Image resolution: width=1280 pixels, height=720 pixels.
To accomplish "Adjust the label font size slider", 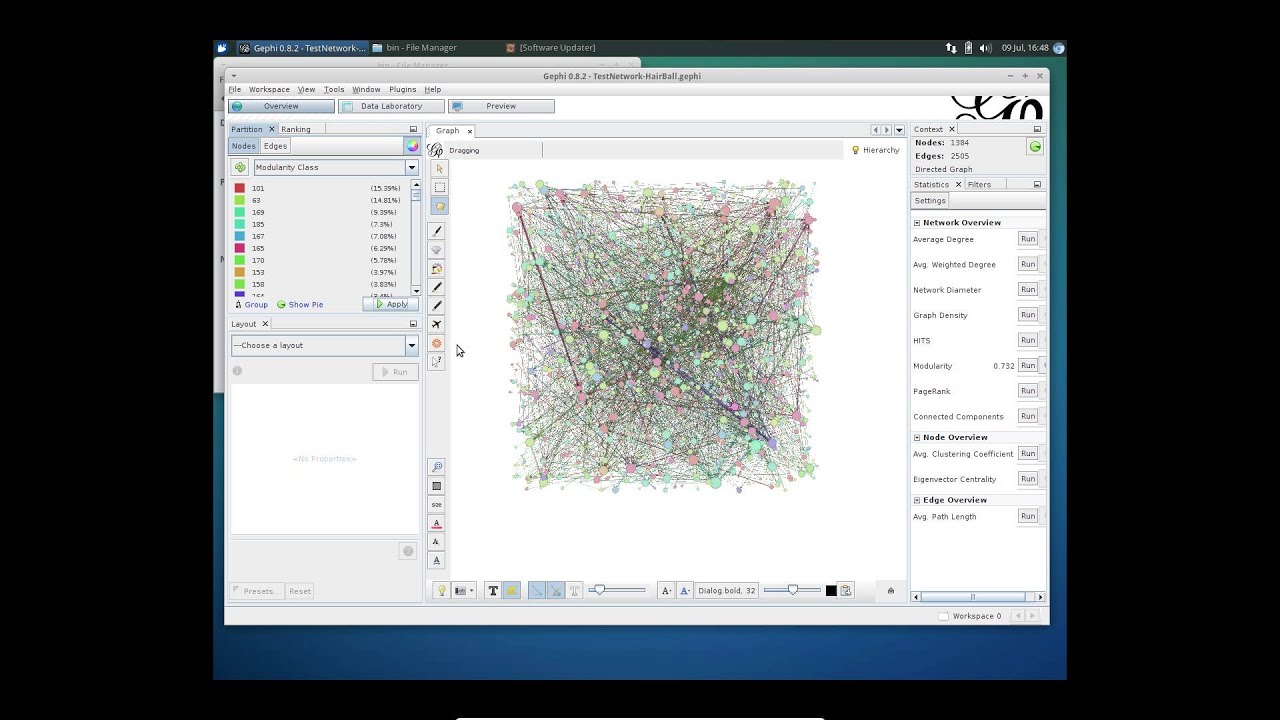I will click(x=792, y=591).
